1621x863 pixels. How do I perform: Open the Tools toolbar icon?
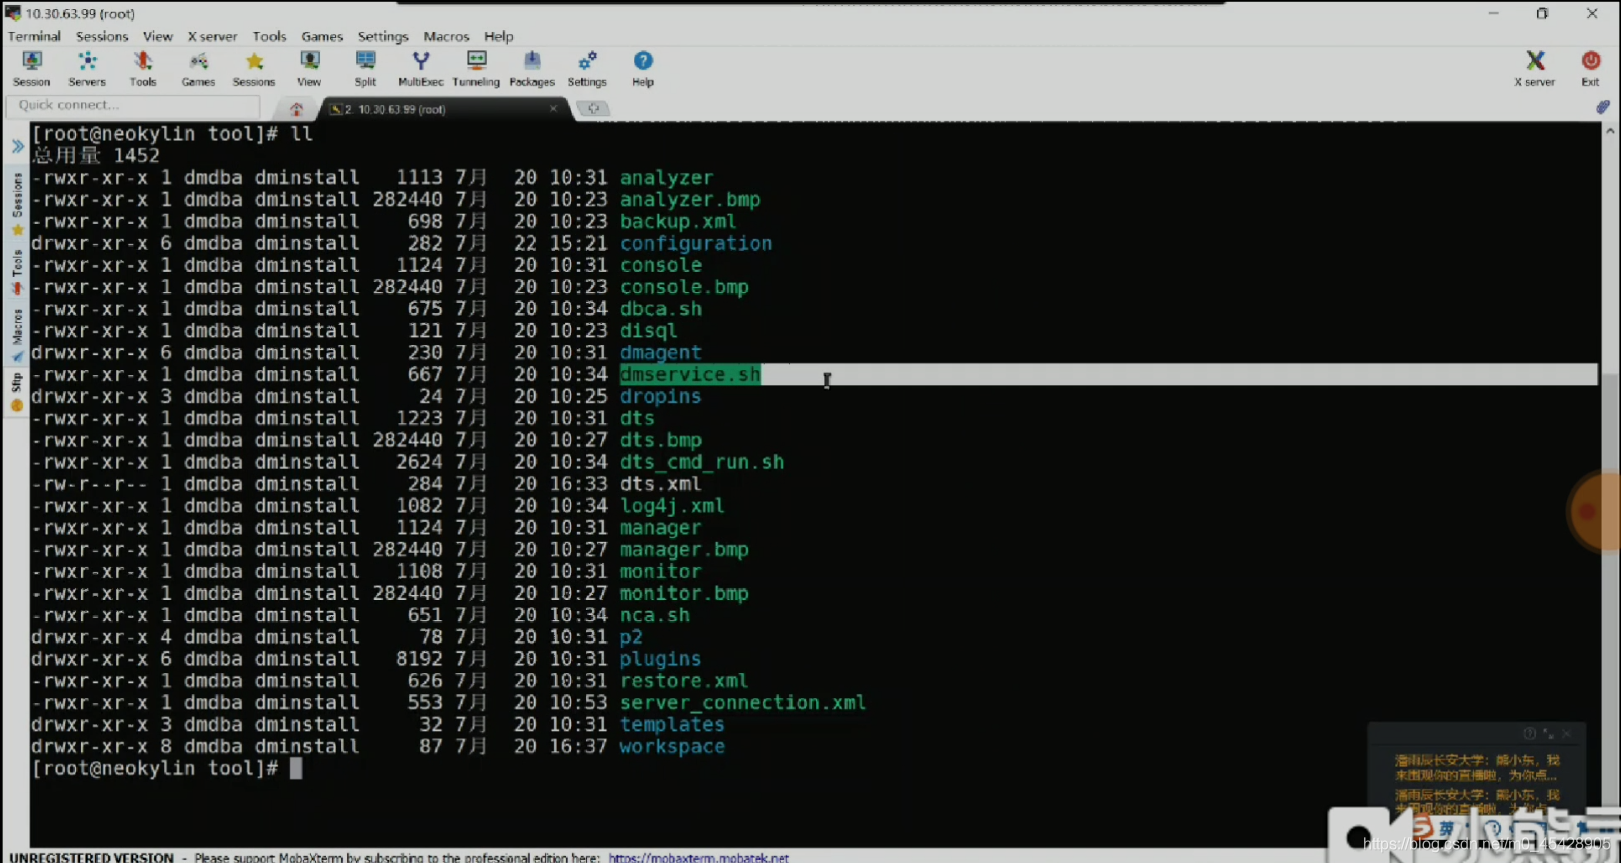pyautogui.click(x=143, y=69)
